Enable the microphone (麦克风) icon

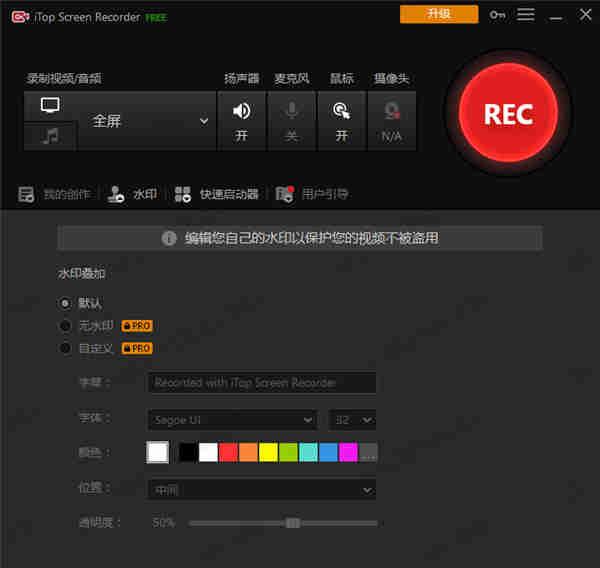click(x=291, y=112)
